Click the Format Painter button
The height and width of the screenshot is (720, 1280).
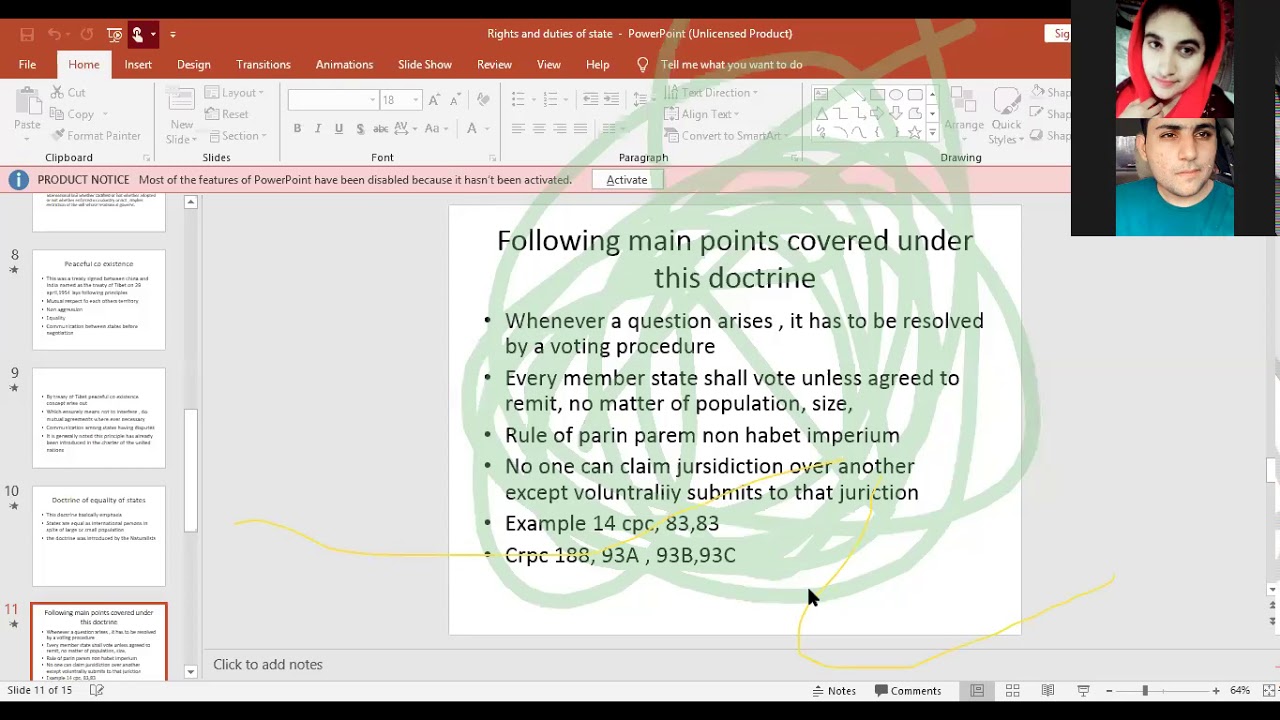click(x=96, y=136)
